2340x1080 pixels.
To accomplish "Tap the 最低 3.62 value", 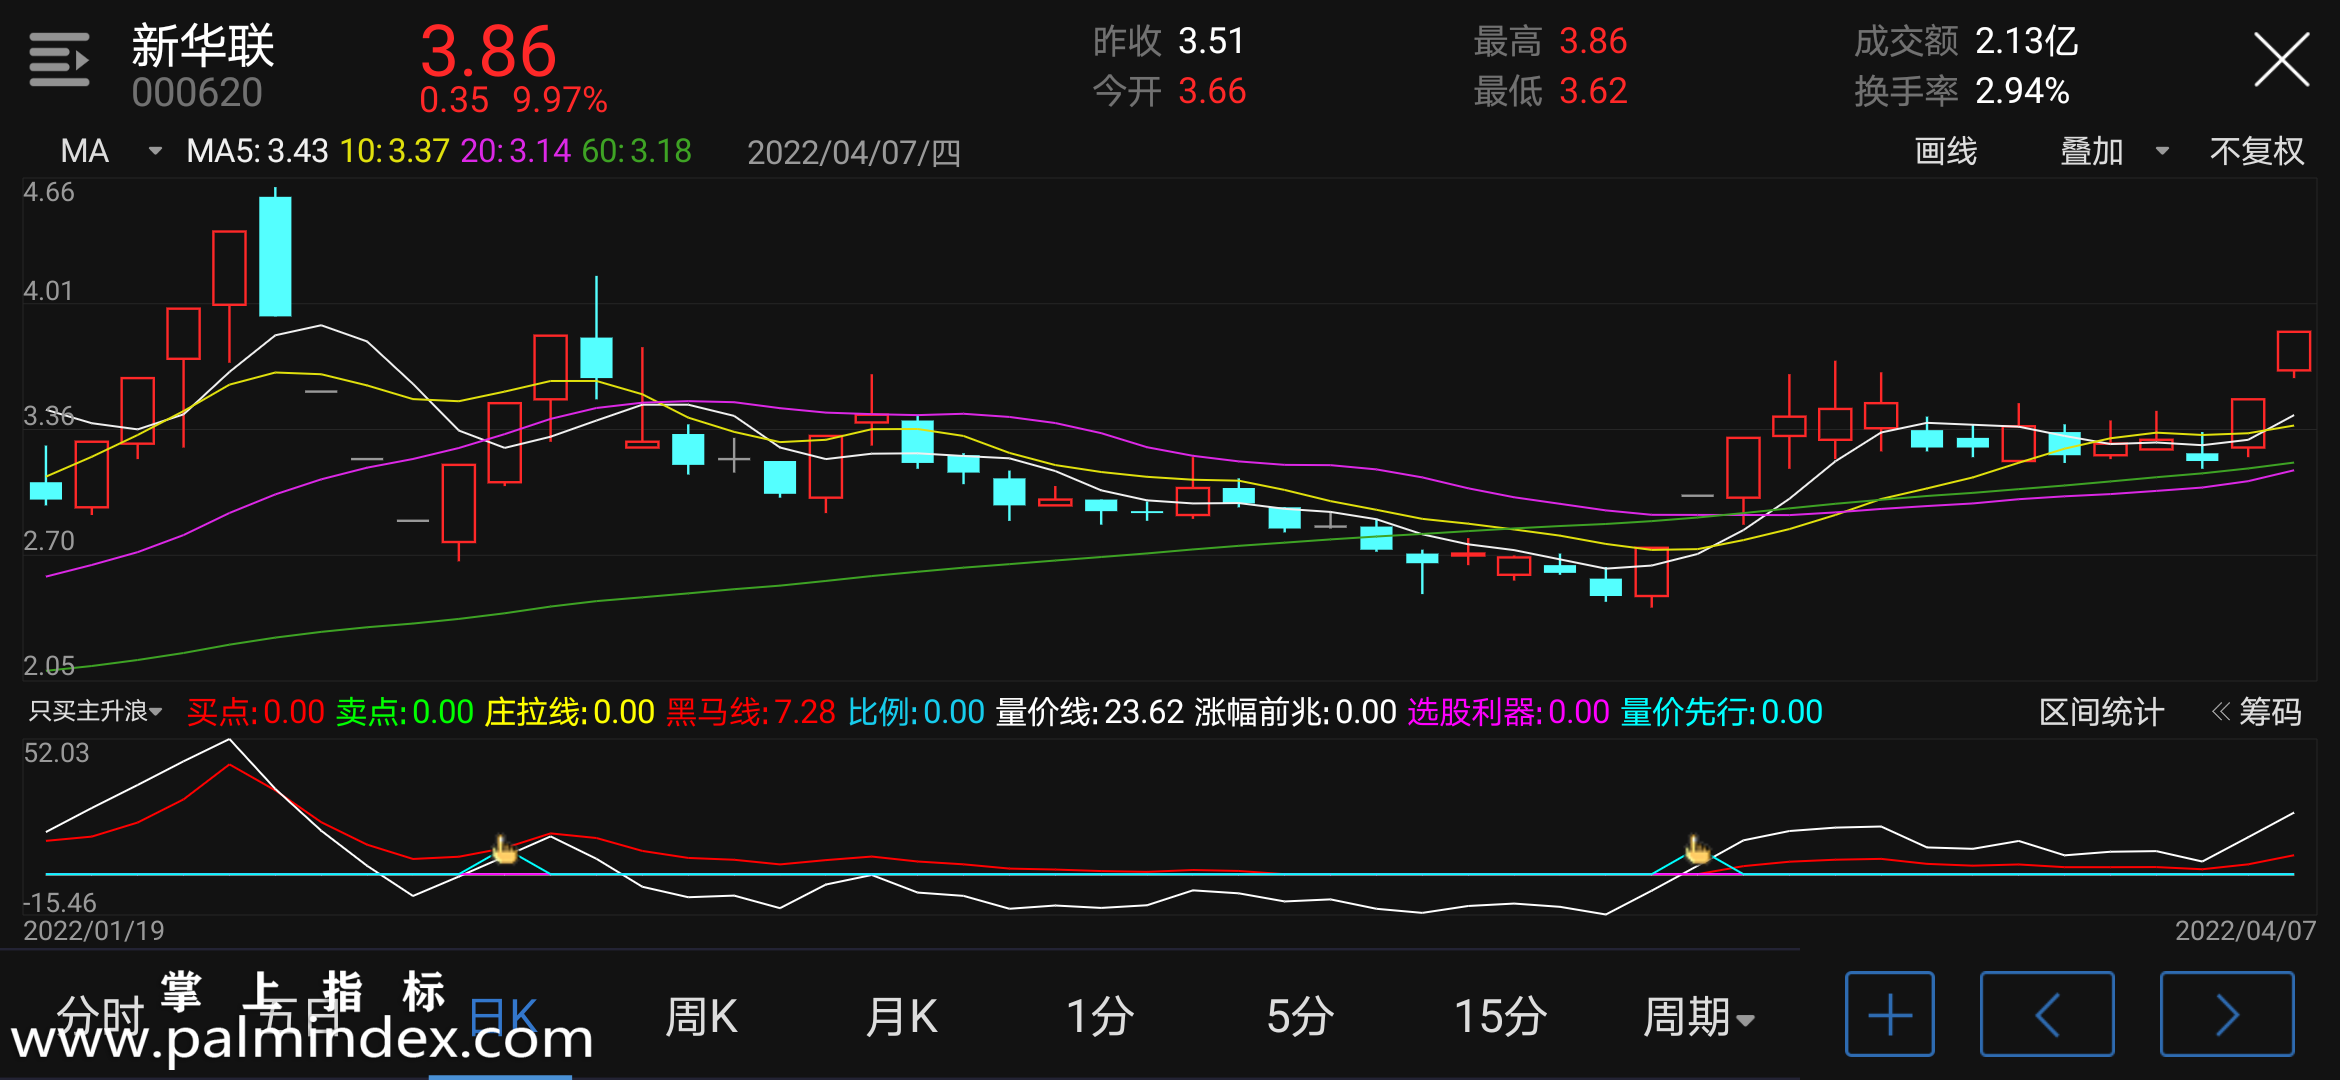I will point(1551,91).
